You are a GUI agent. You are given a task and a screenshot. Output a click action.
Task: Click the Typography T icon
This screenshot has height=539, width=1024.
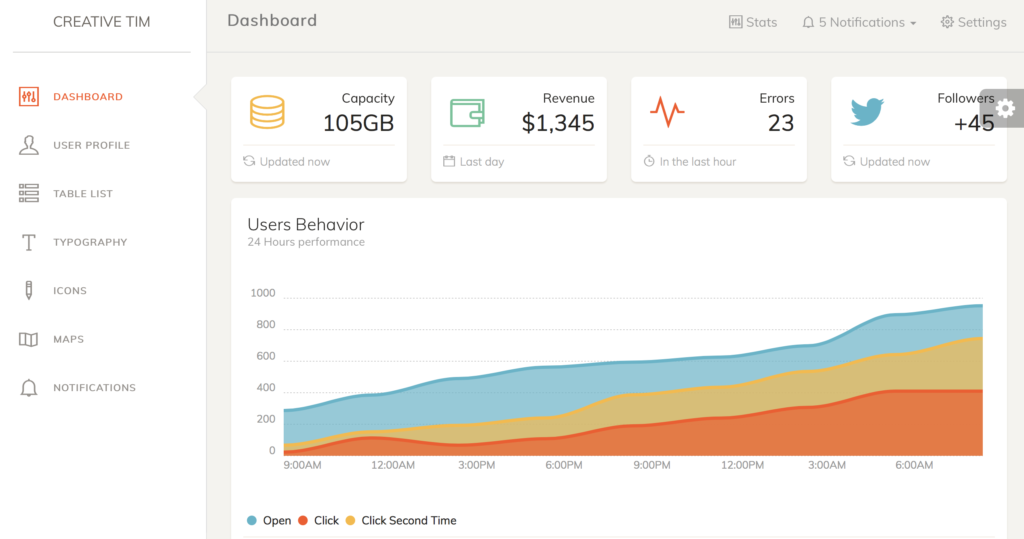[29, 242]
